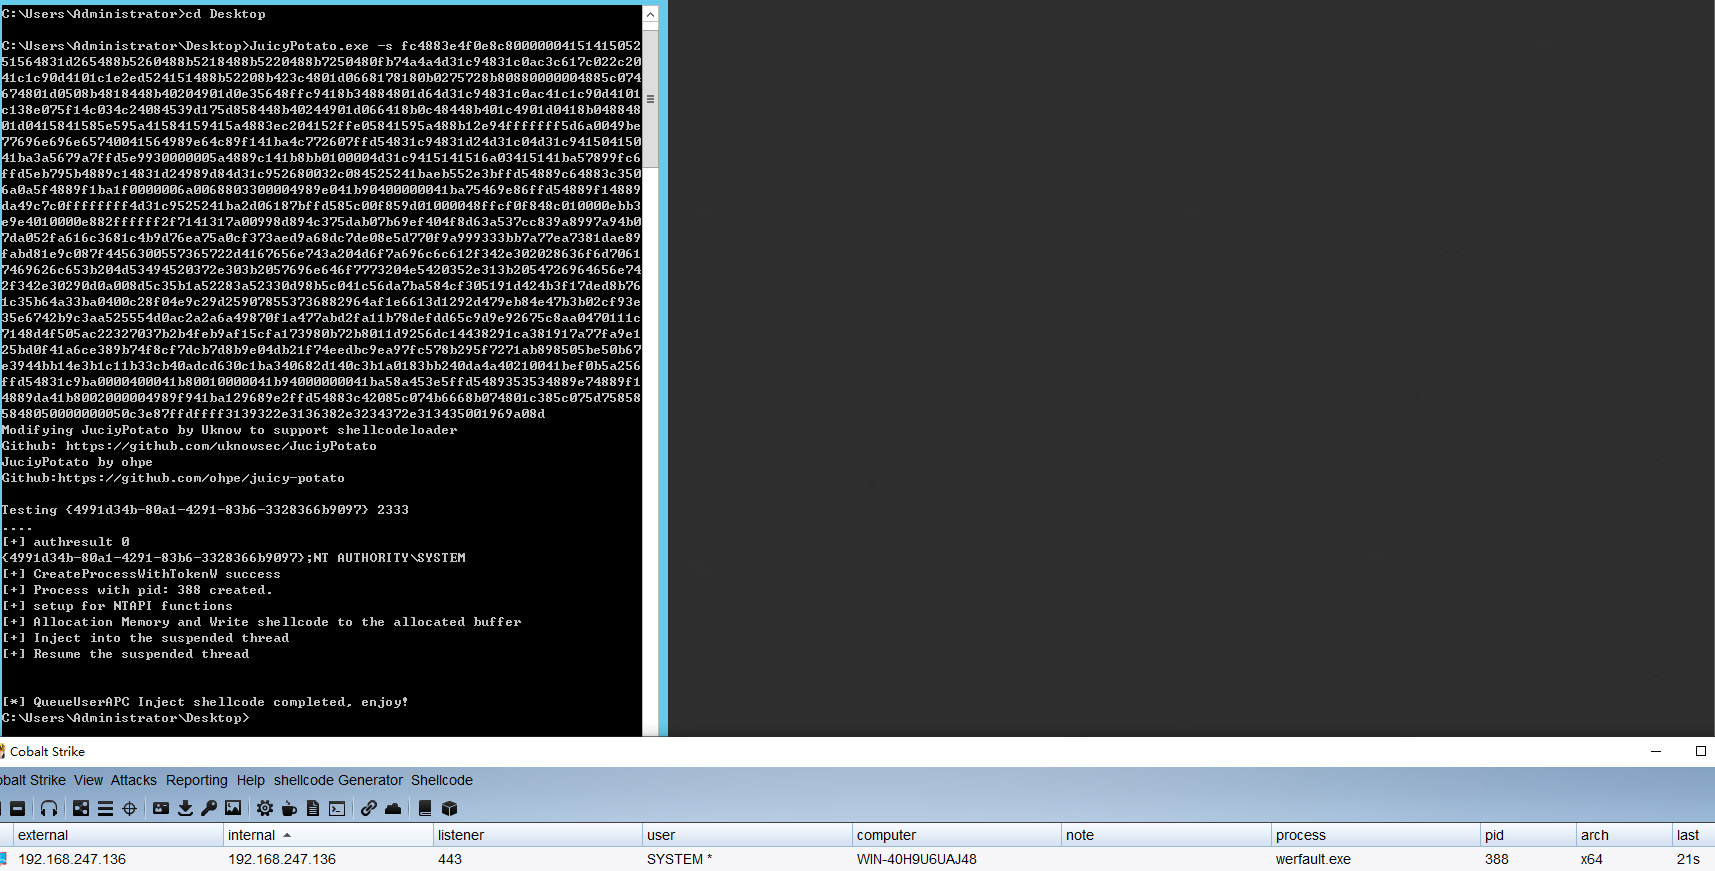Sort by the arch column header
The width and height of the screenshot is (1715, 871).
[x=1624, y=835]
